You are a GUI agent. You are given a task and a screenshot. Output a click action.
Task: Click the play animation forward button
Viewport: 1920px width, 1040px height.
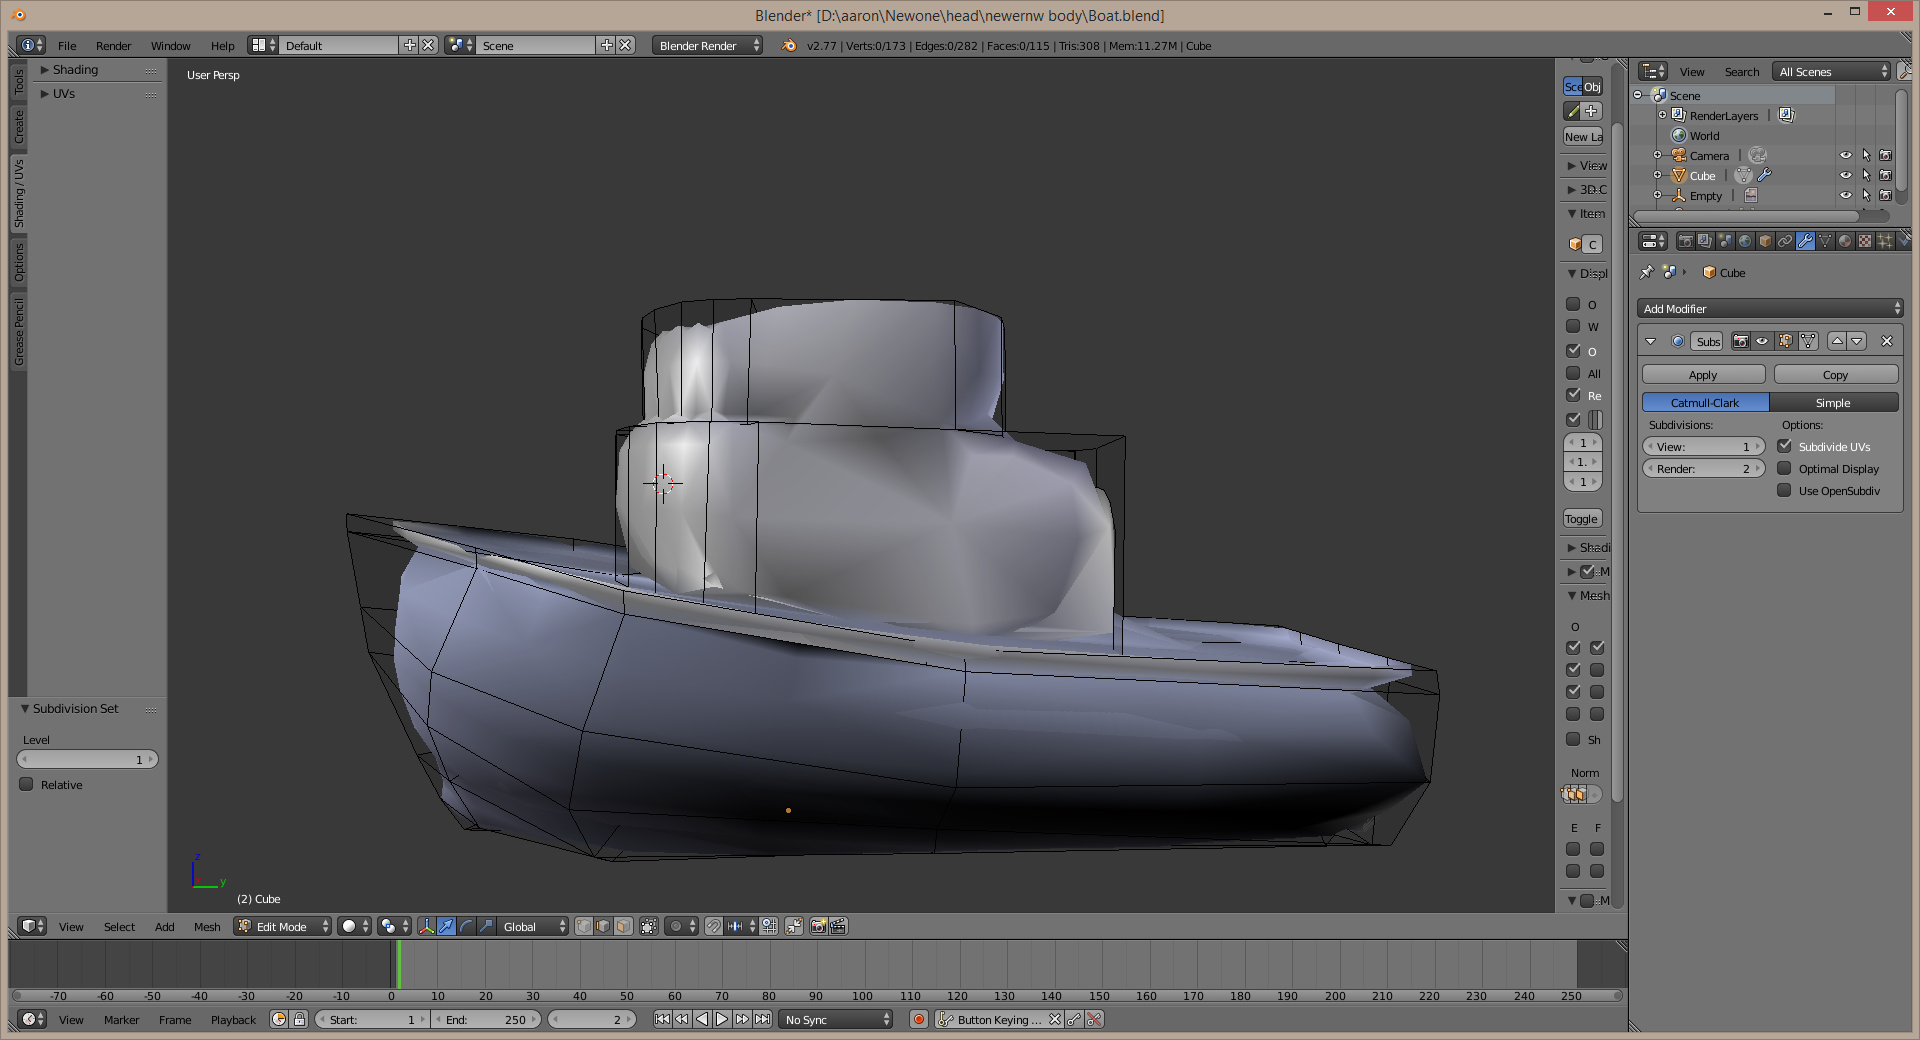[x=722, y=1019]
